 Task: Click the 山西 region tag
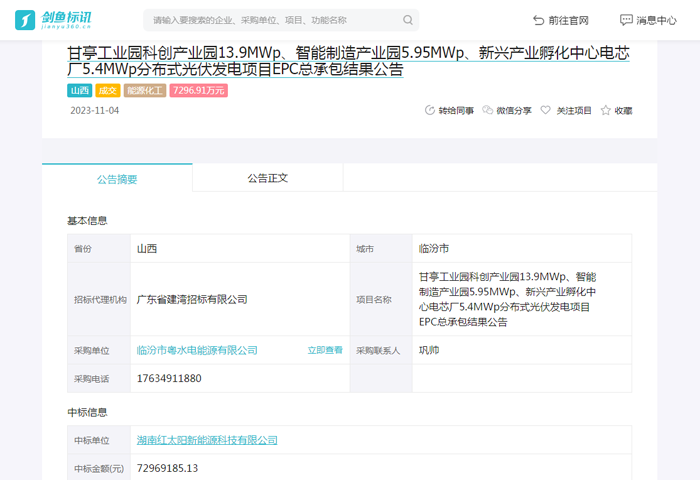(x=79, y=91)
